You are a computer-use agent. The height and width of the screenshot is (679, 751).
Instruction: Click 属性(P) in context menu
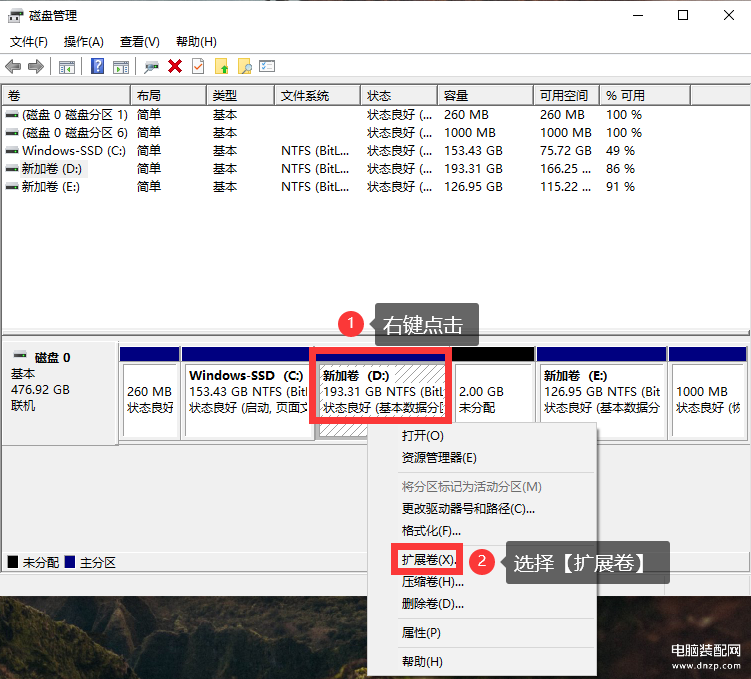[421, 633]
